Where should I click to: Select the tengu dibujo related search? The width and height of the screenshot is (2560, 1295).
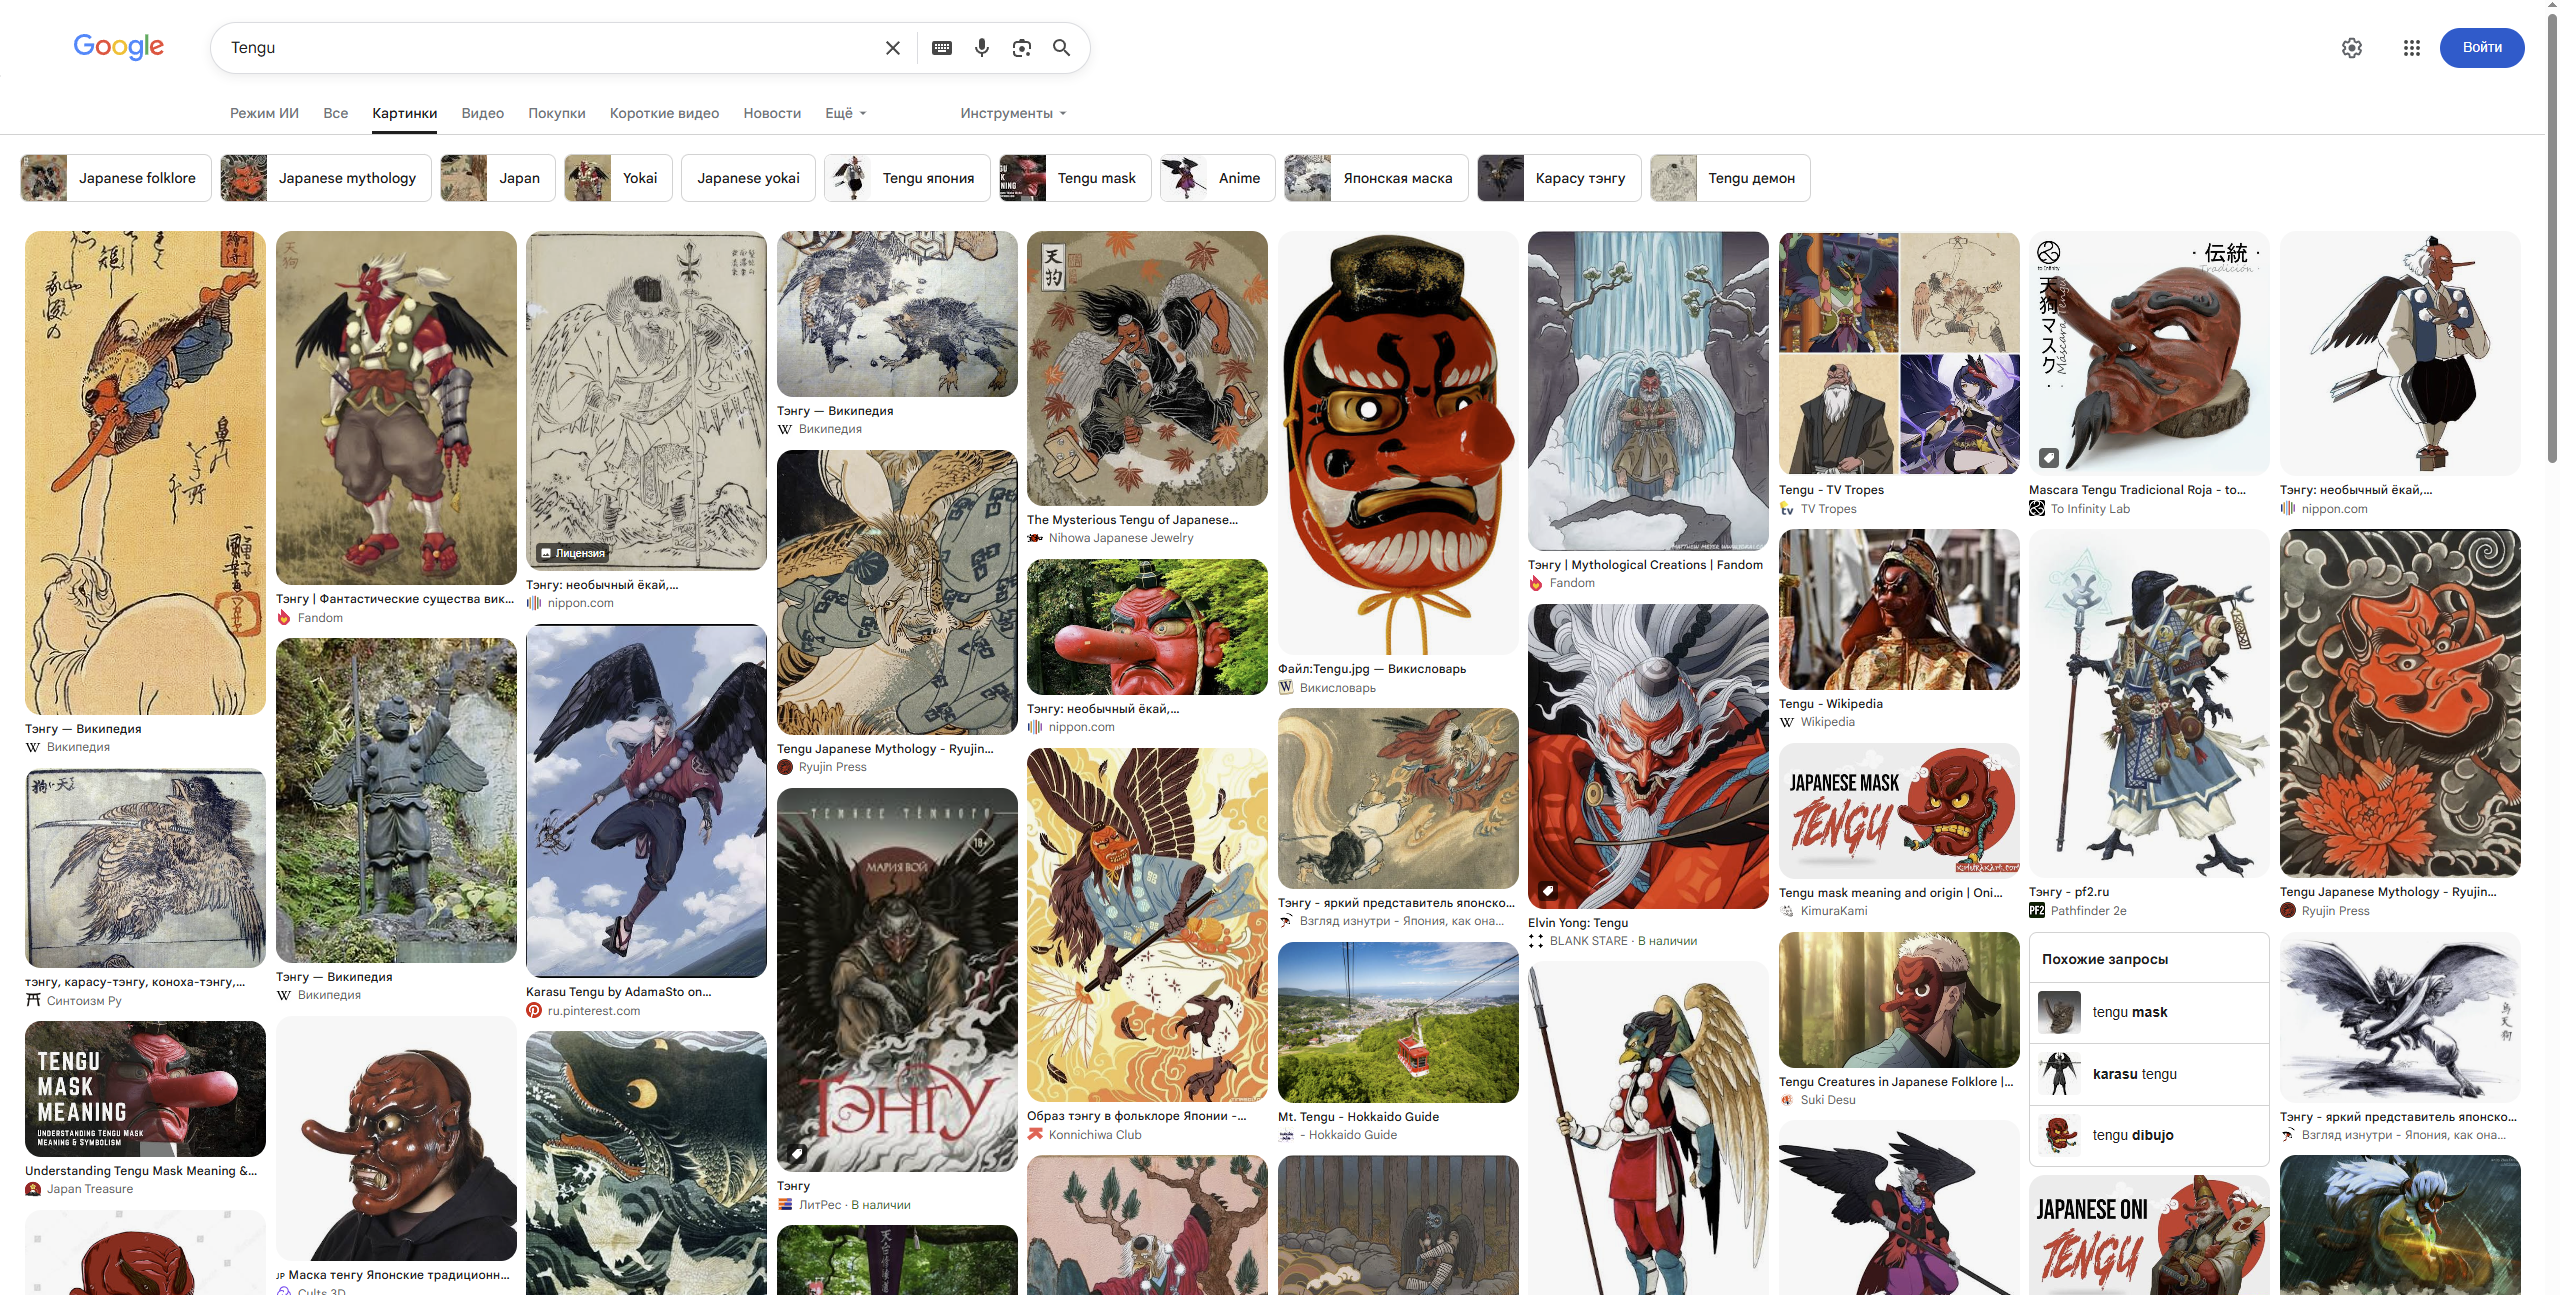pos(2149,1135)
